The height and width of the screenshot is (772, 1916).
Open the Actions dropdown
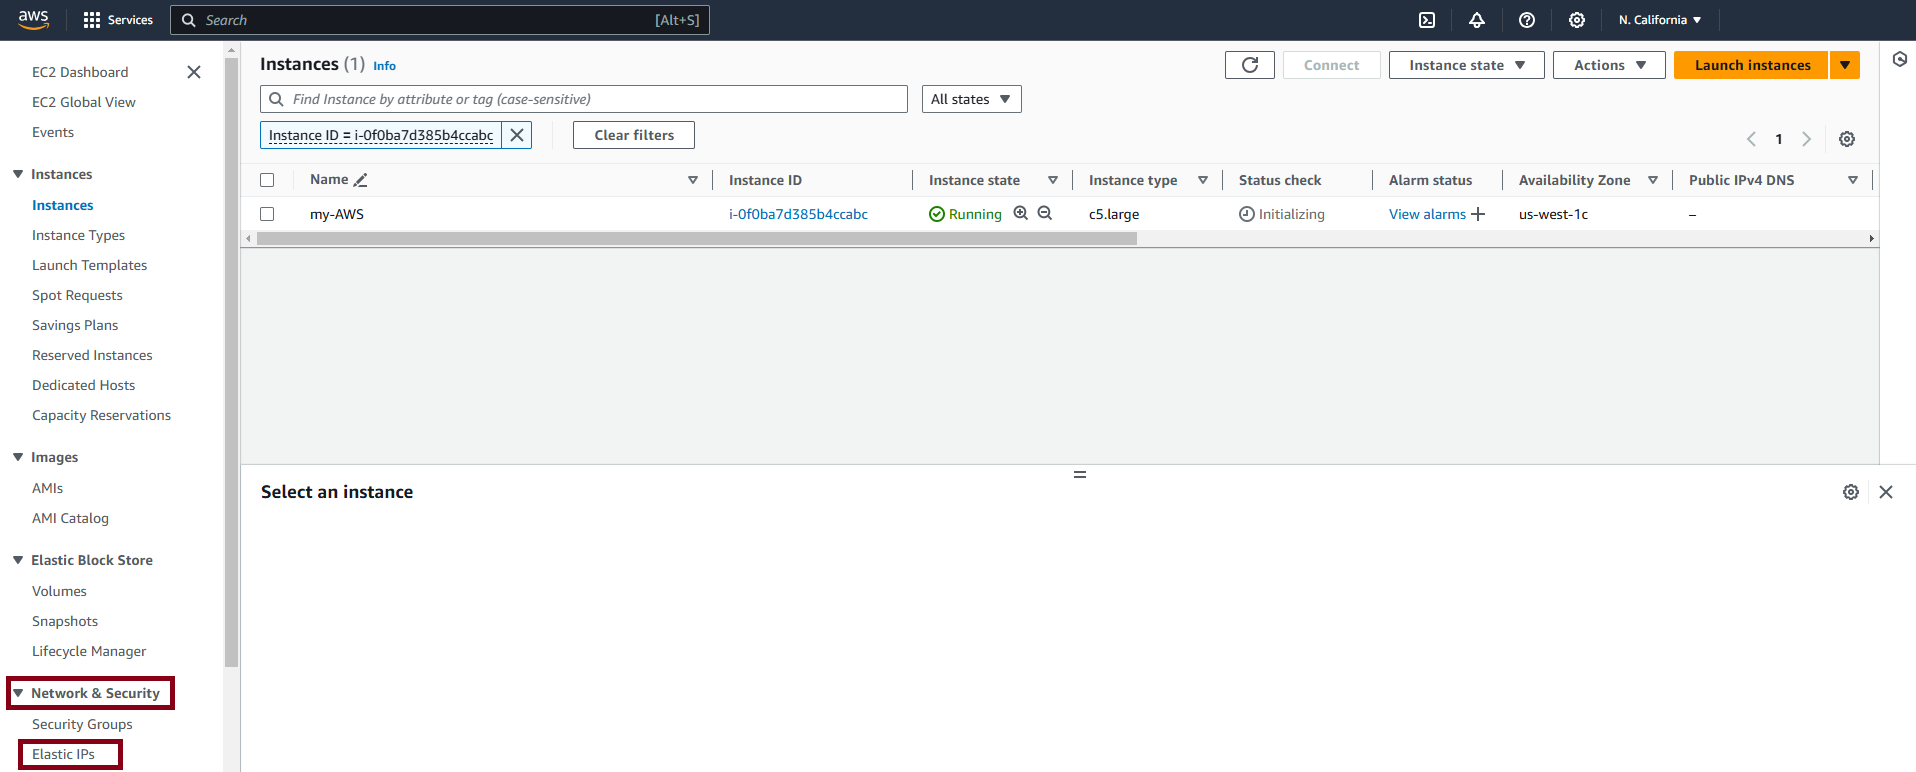coord(1609,65)
